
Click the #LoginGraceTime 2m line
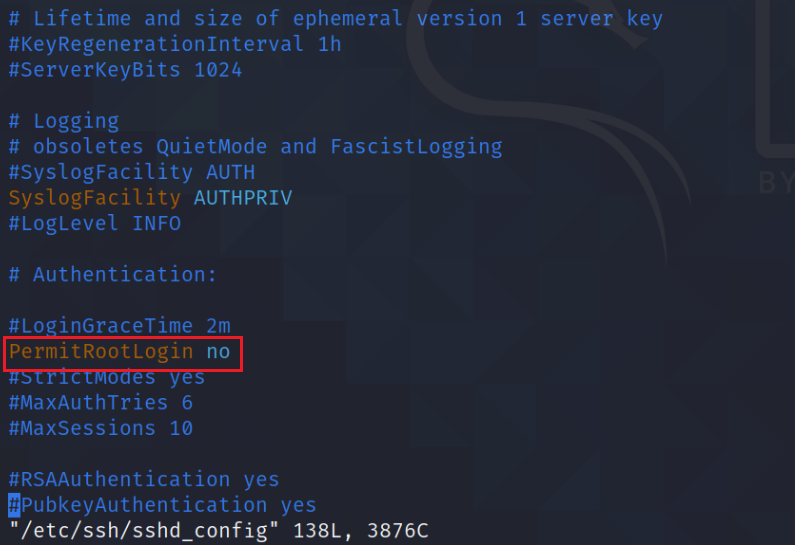[120, 325]
